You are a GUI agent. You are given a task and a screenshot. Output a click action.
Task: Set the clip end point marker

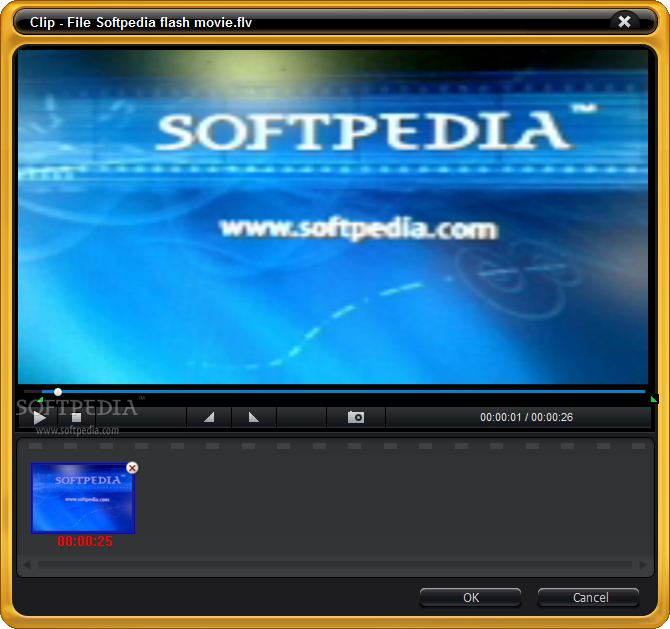point(254,417)
